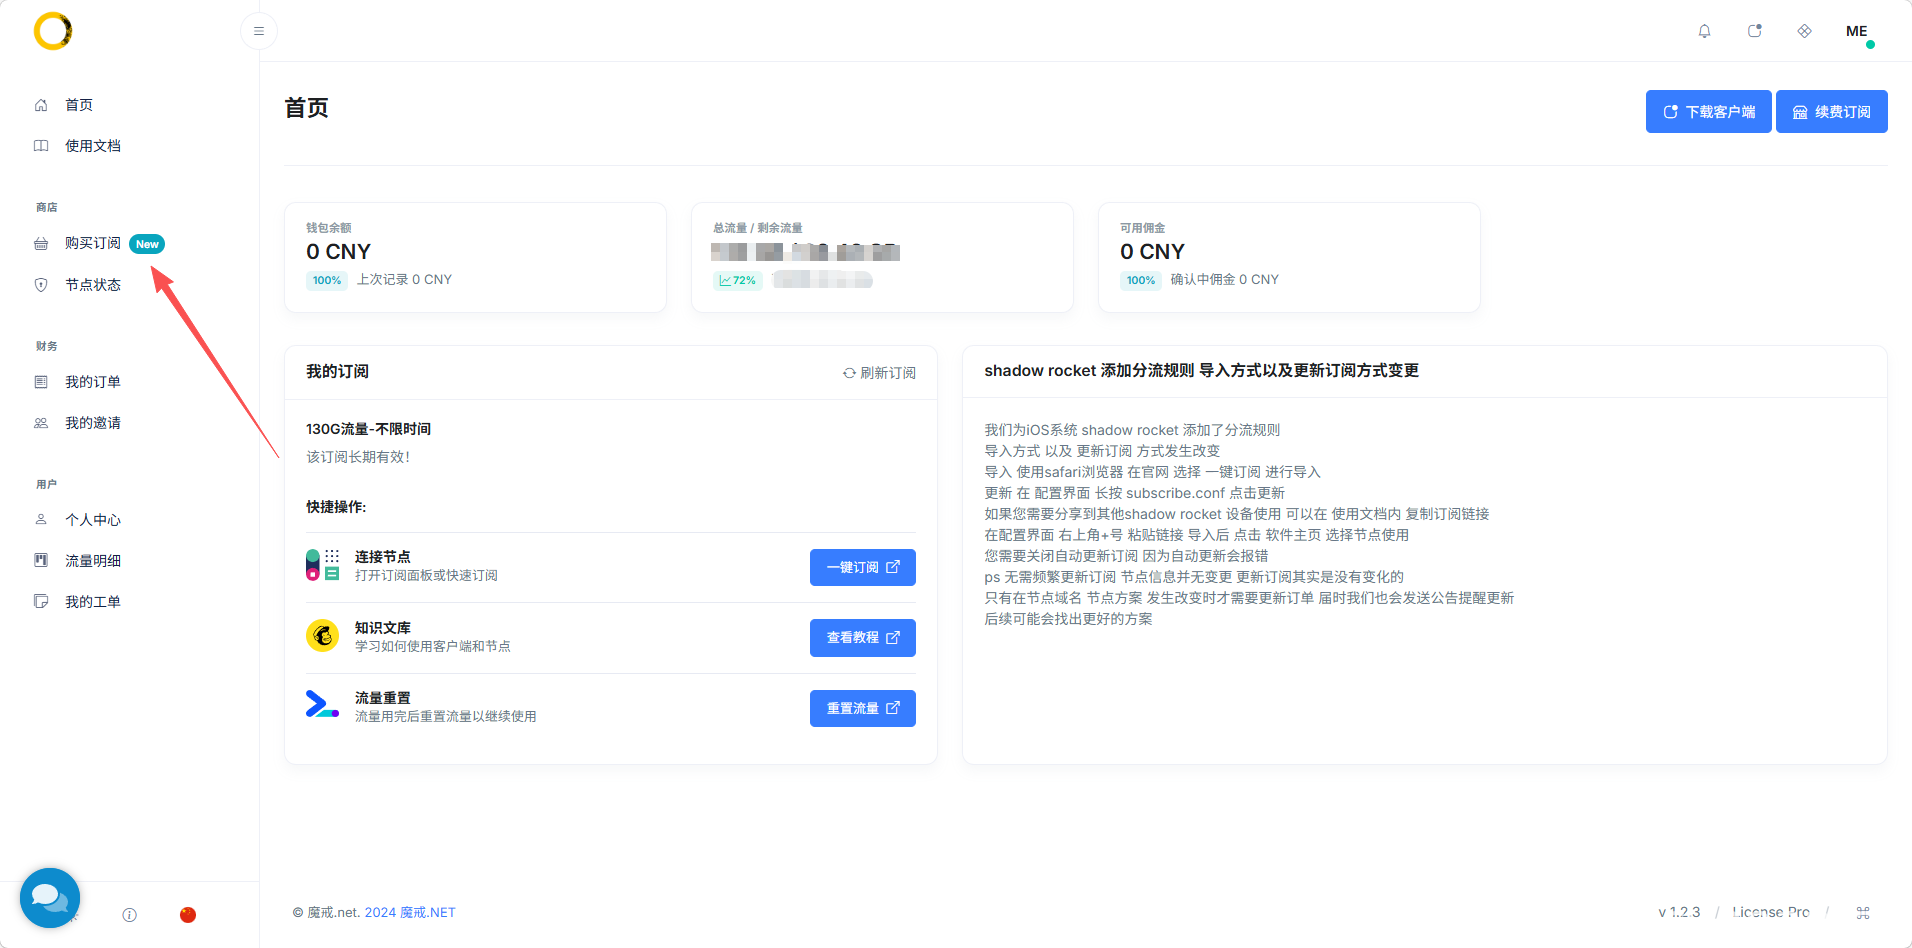The image size is (1912, 948).
Task: Open 流量明细 in the sidebar
Action: [x=92, y=561]
